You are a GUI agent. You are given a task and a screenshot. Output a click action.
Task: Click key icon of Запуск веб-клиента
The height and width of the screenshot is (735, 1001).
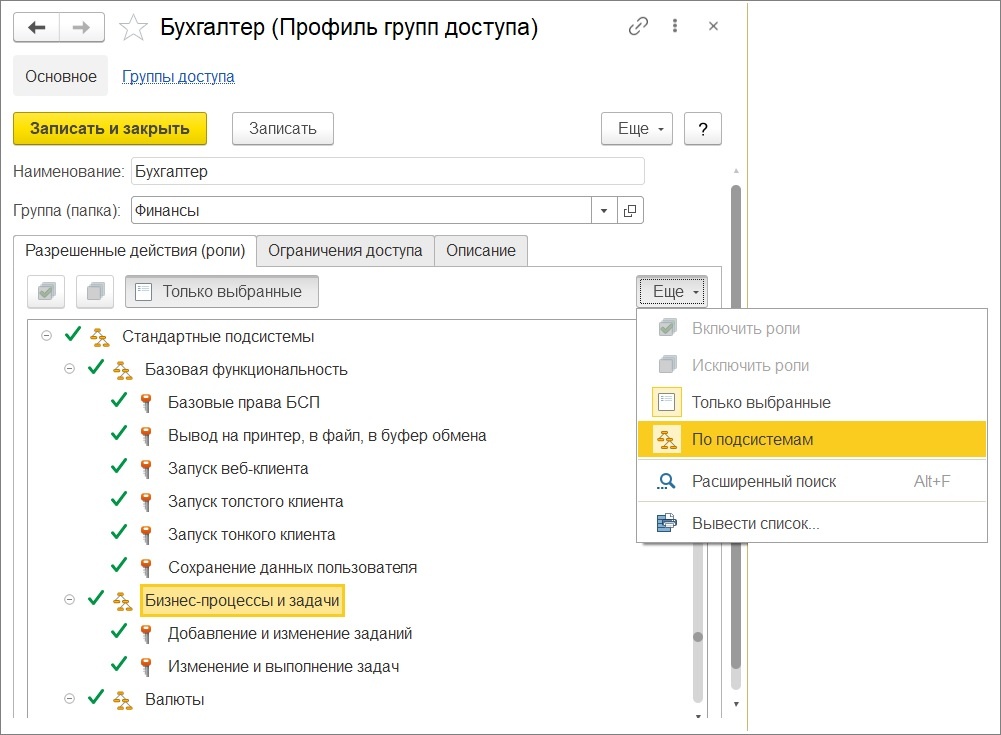[x=146, y=469]
